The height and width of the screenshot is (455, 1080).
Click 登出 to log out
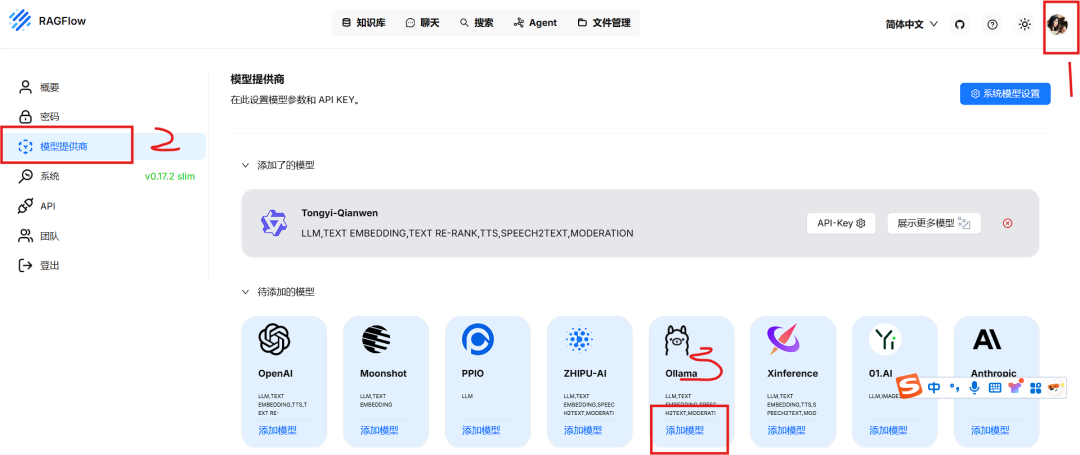[103, 265]
